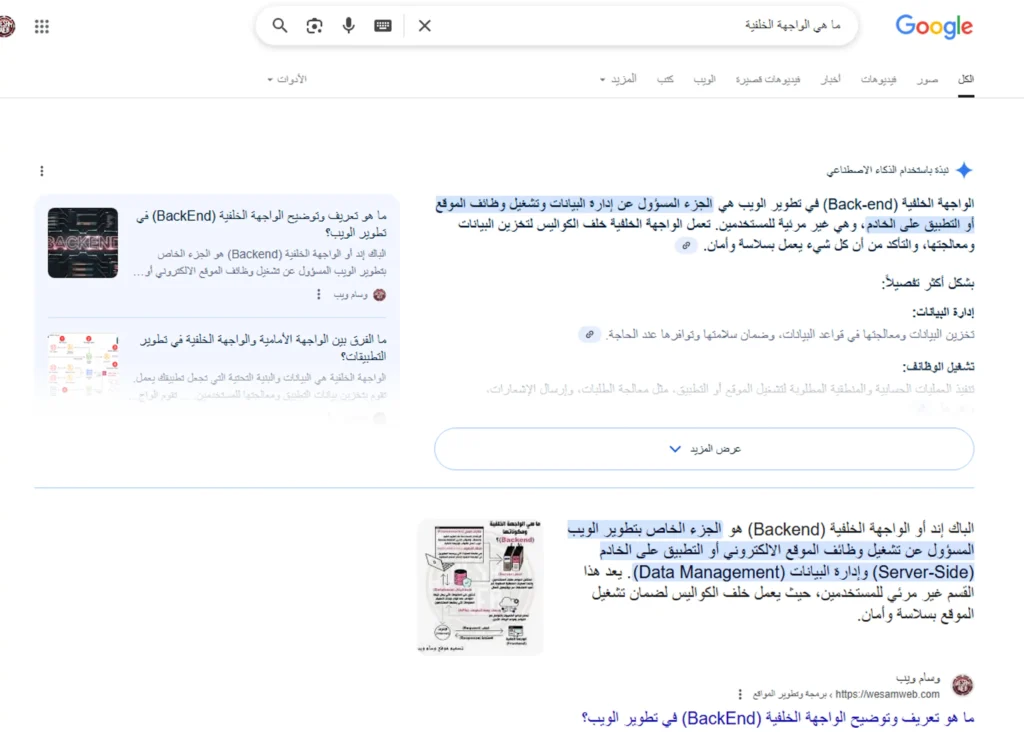1024x732 pixels.
Task: Click the تشغيل الوظائف heading text
Action: (x=938, y=366)
